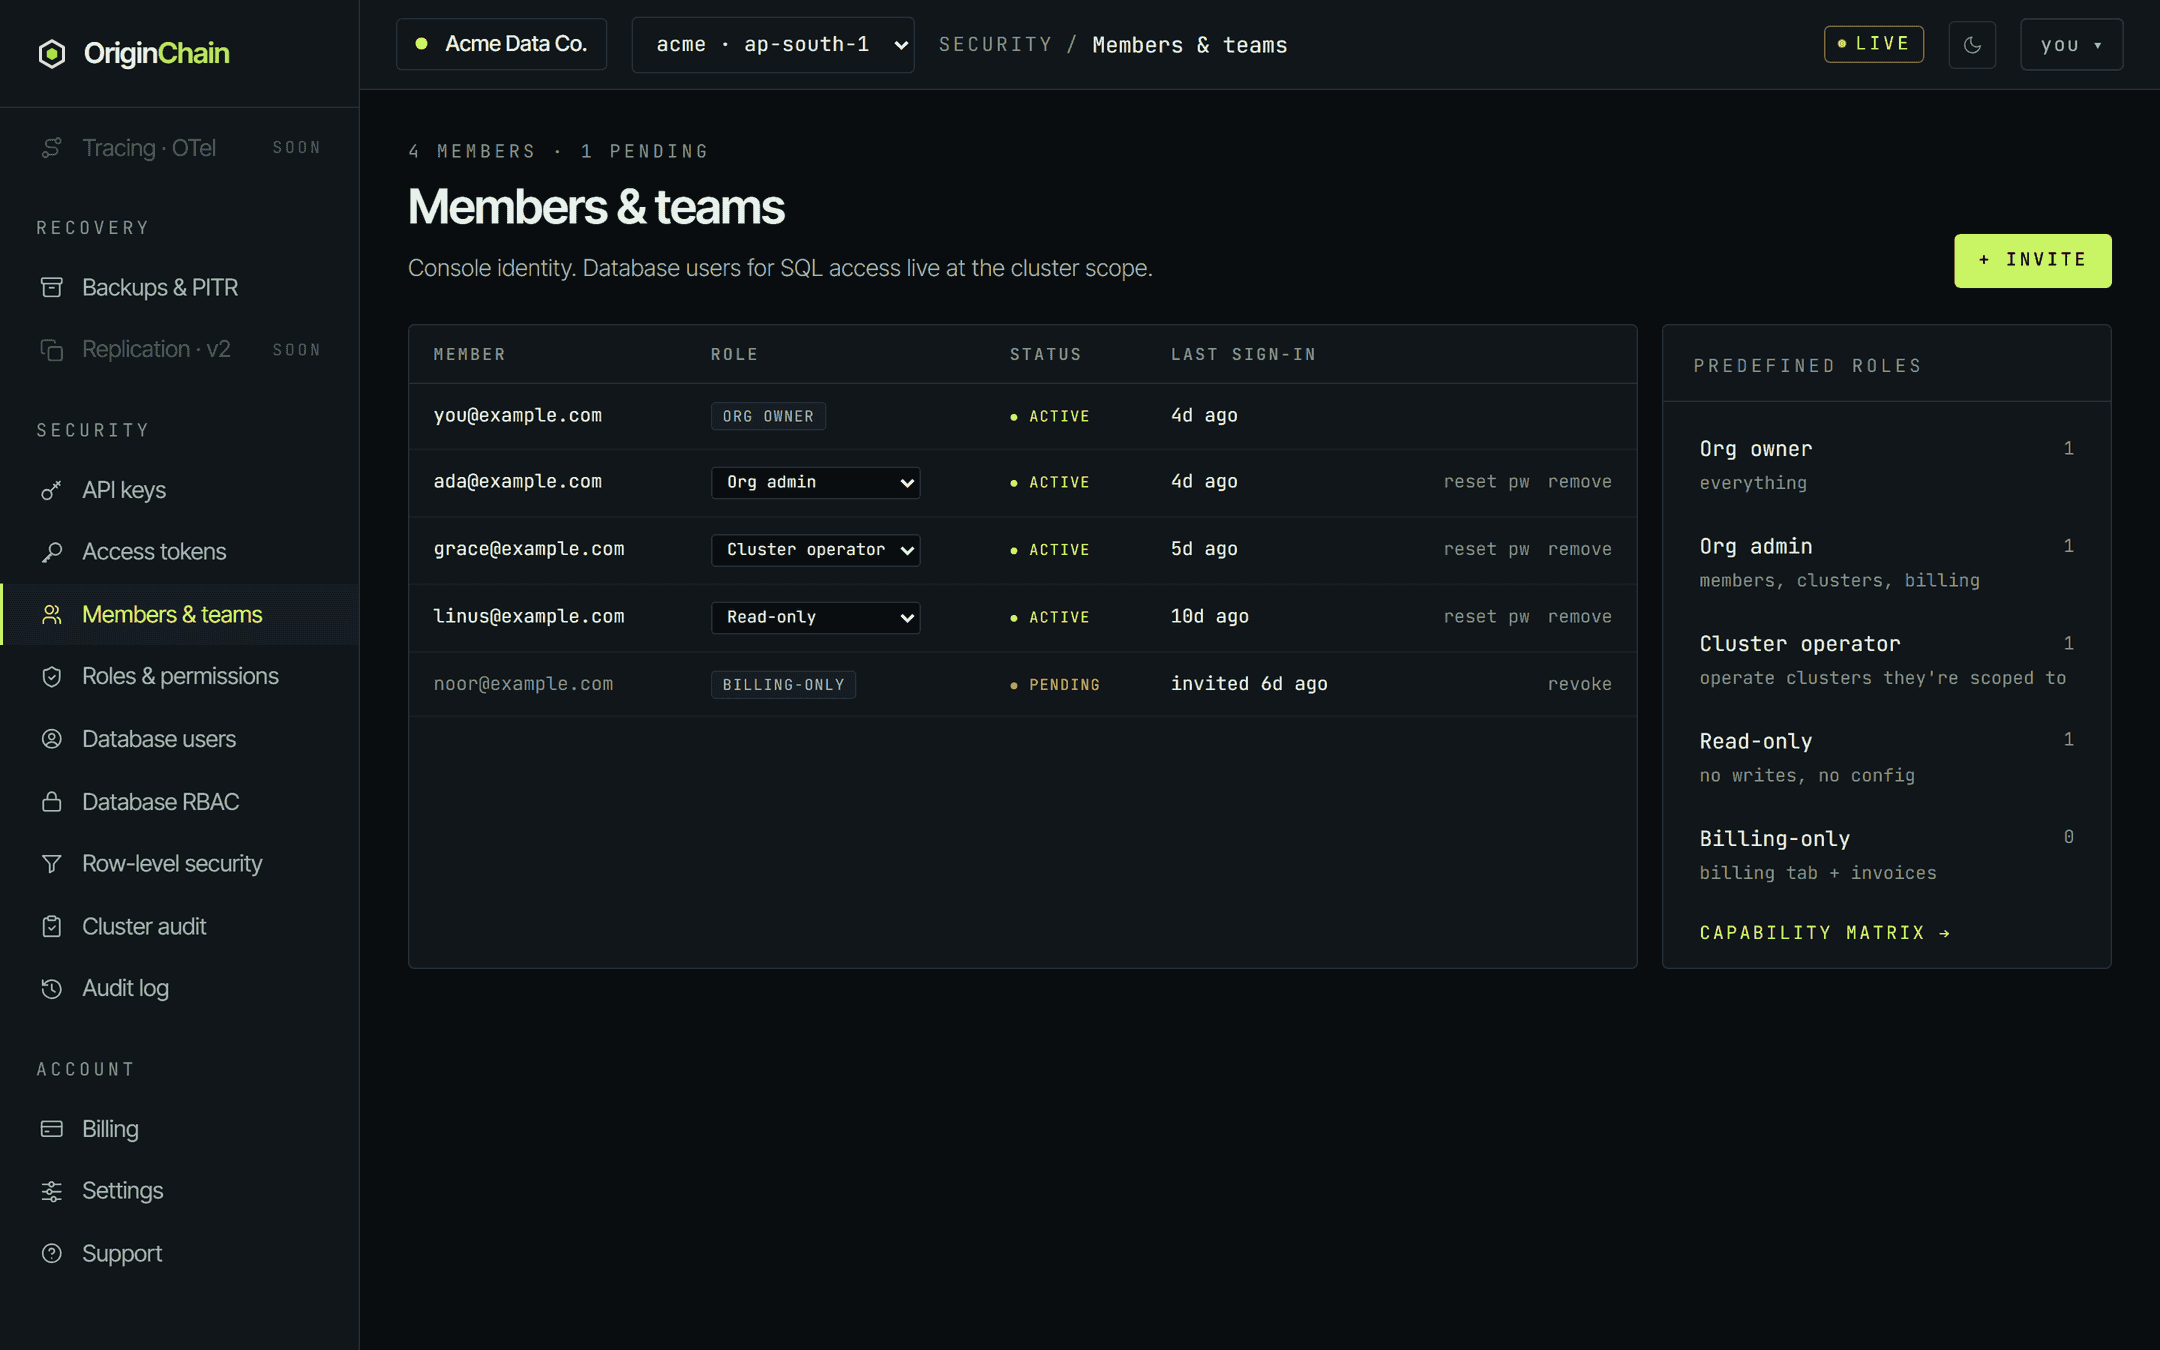Screen dimensions: 2160x1350
Task: Click the Cluster audit clipboard icon
Action: [52, 926]
